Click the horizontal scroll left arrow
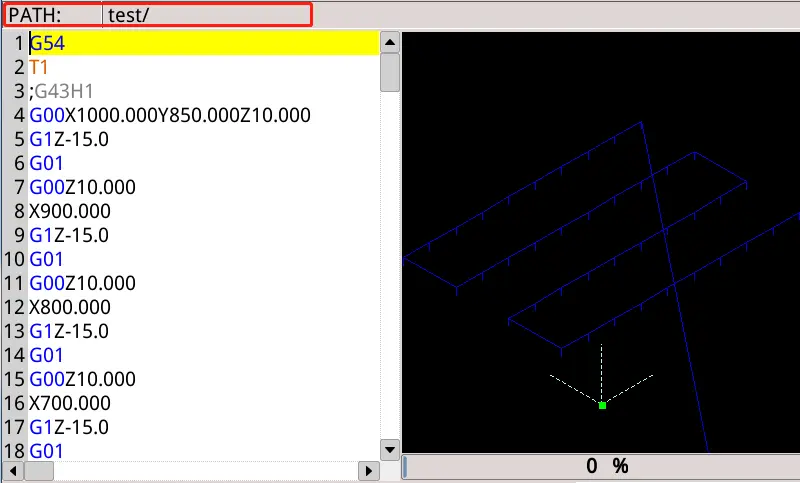The height and width of the screenshot is (483, 800). 13,471
